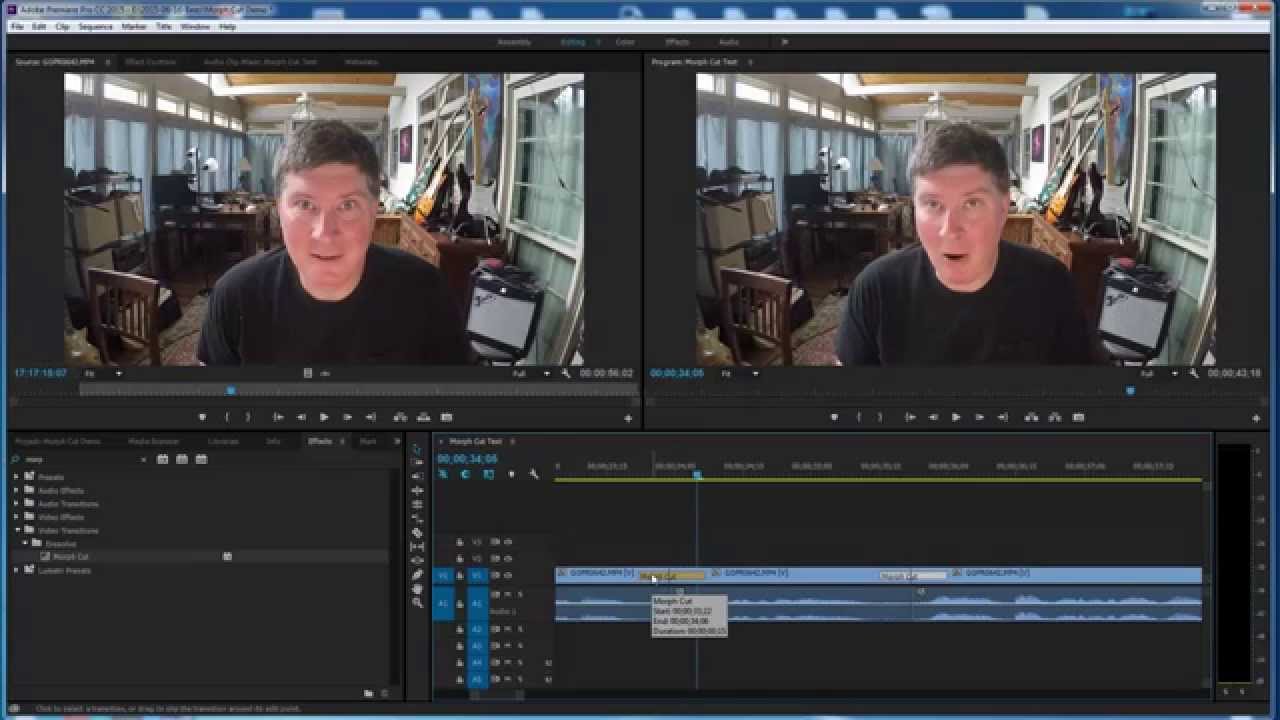Toggle V3 track output eye
The width and height of the screenshot is (1280, 720).
508,541
